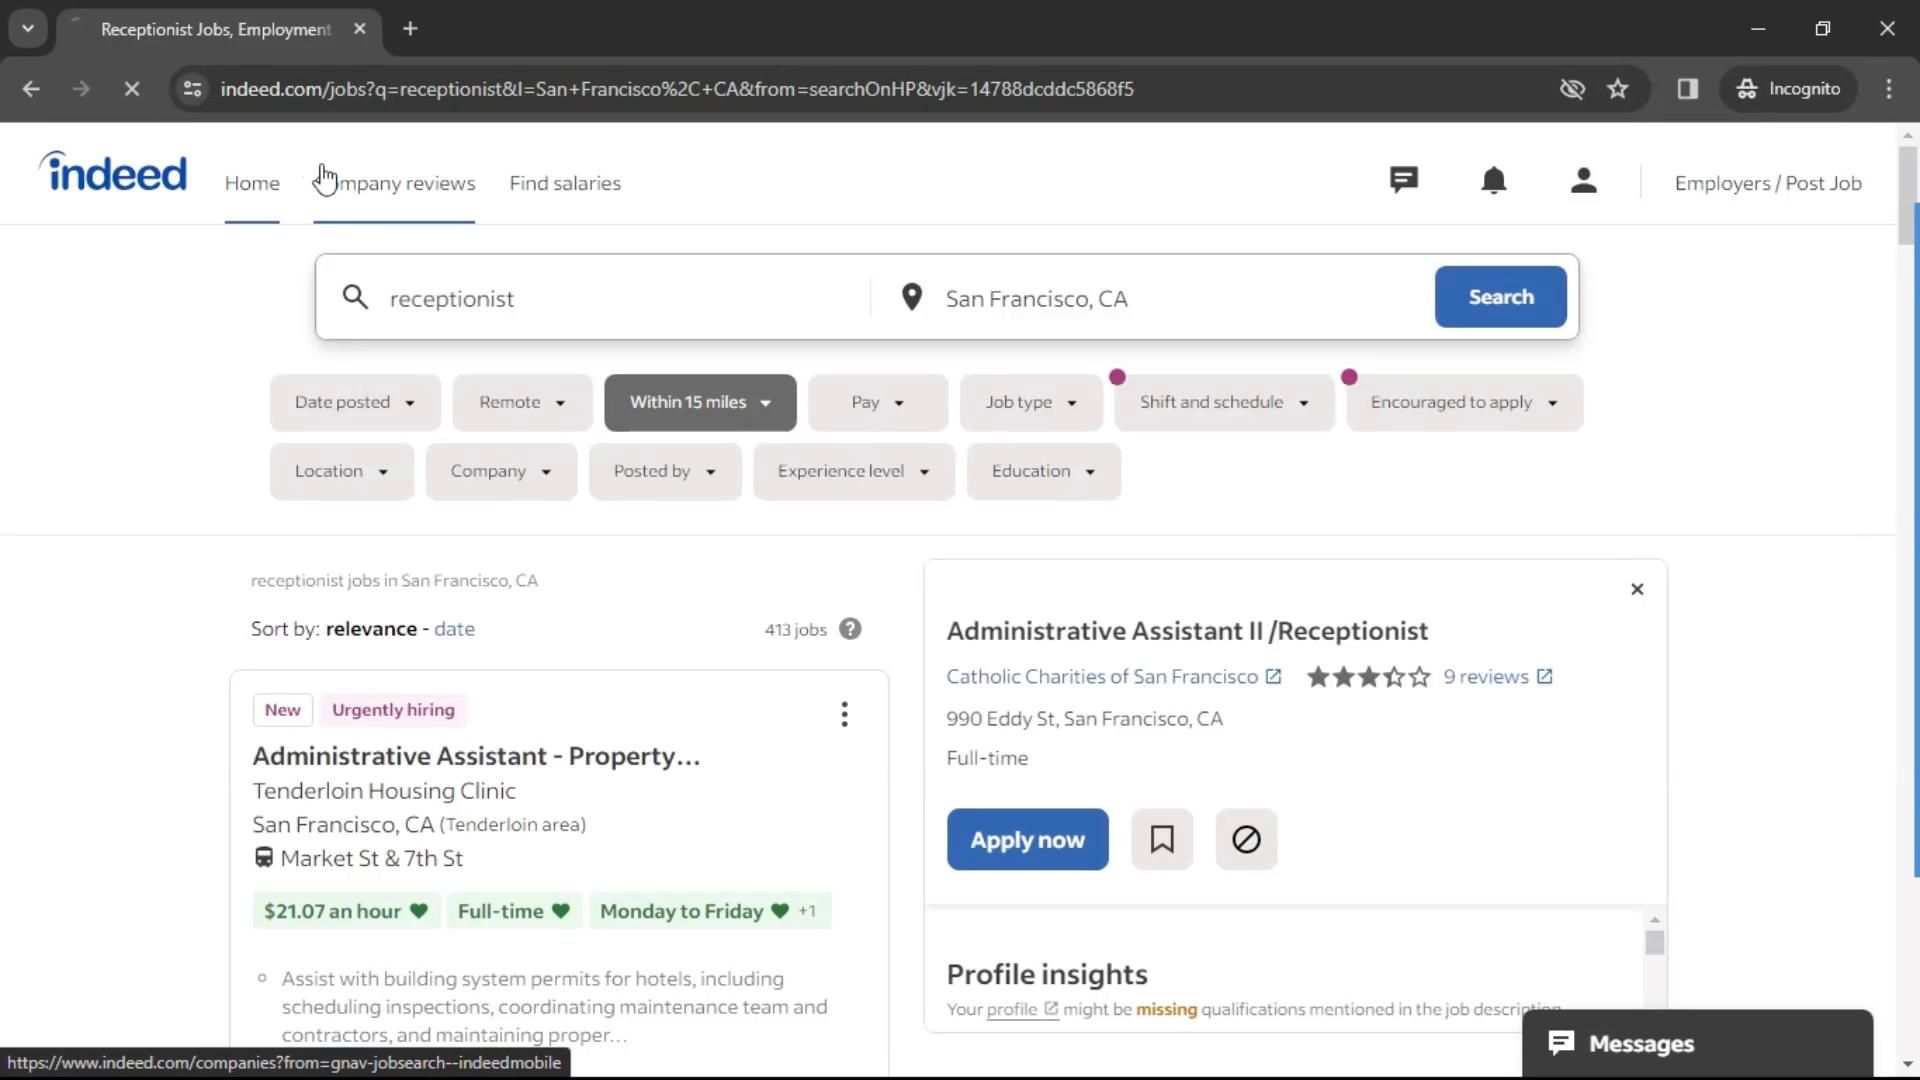Click the Apply now button
Screen dimensions: 1920x1080
click(x=1027, y=839)
